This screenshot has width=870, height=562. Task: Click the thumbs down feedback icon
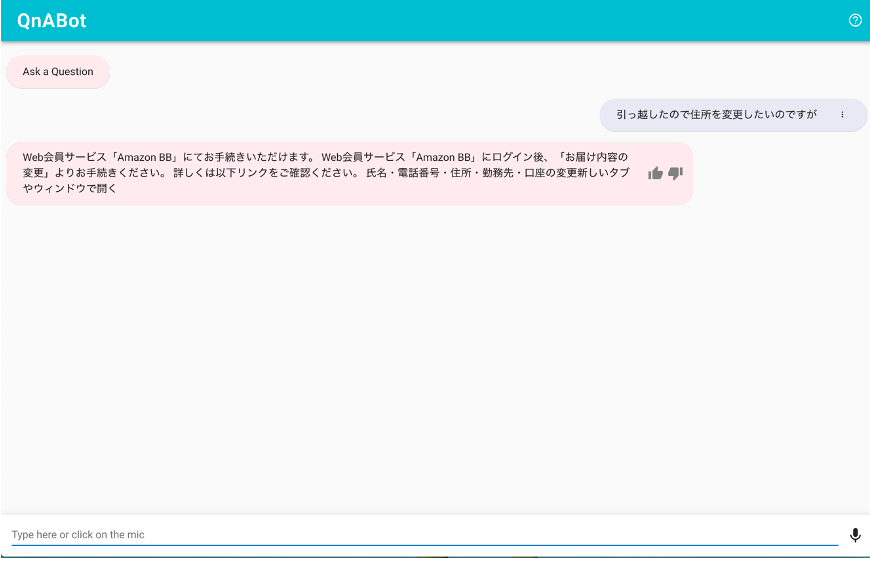[675, 174]
